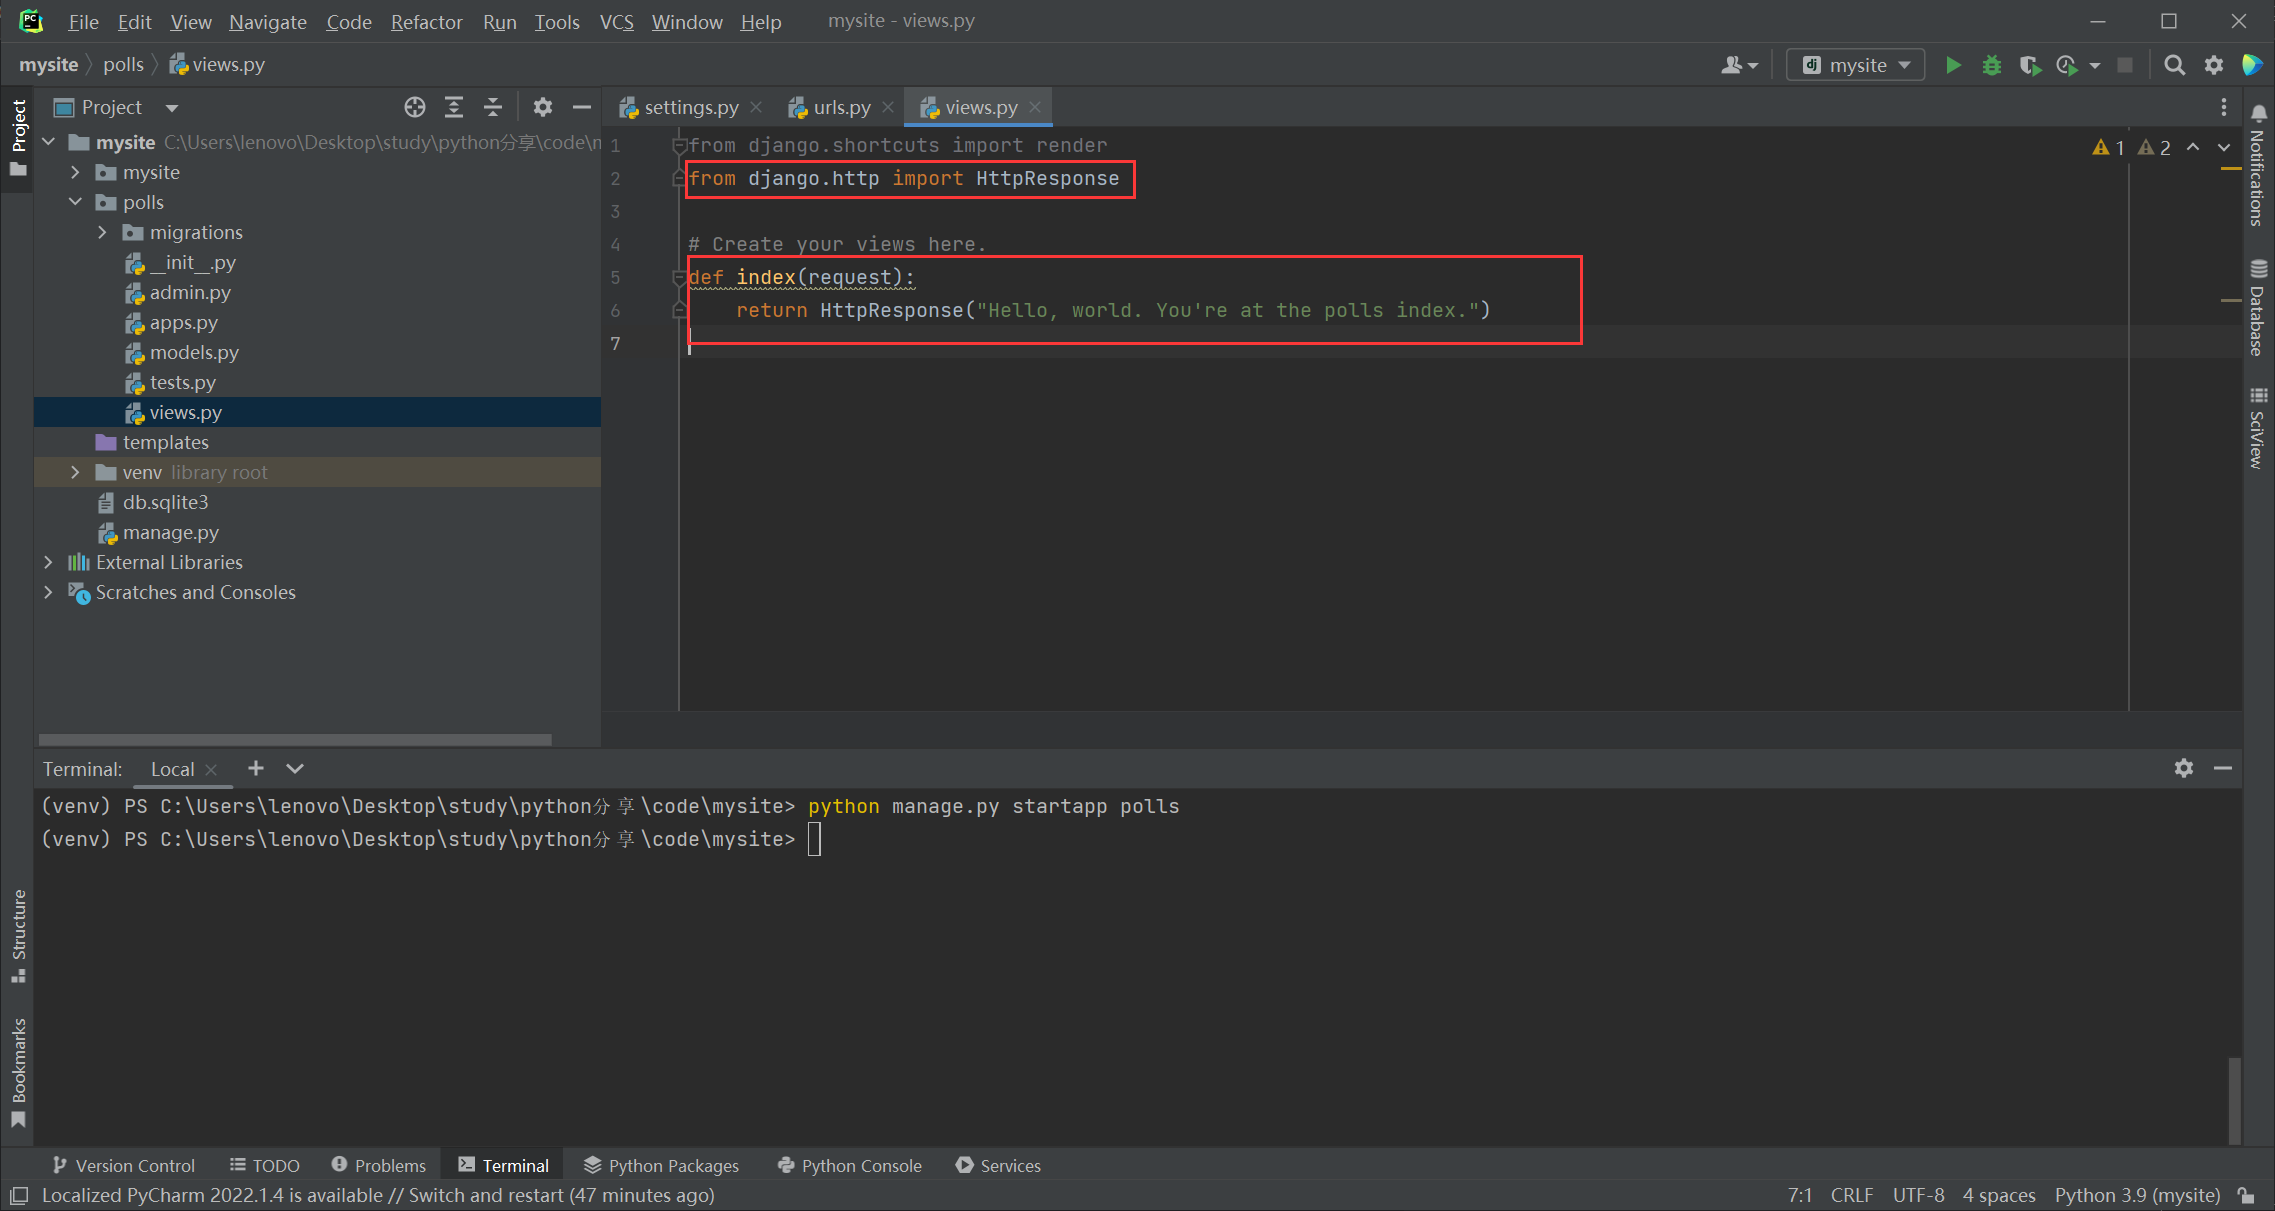Expand Scratches and Consoles

pos(48,592)
